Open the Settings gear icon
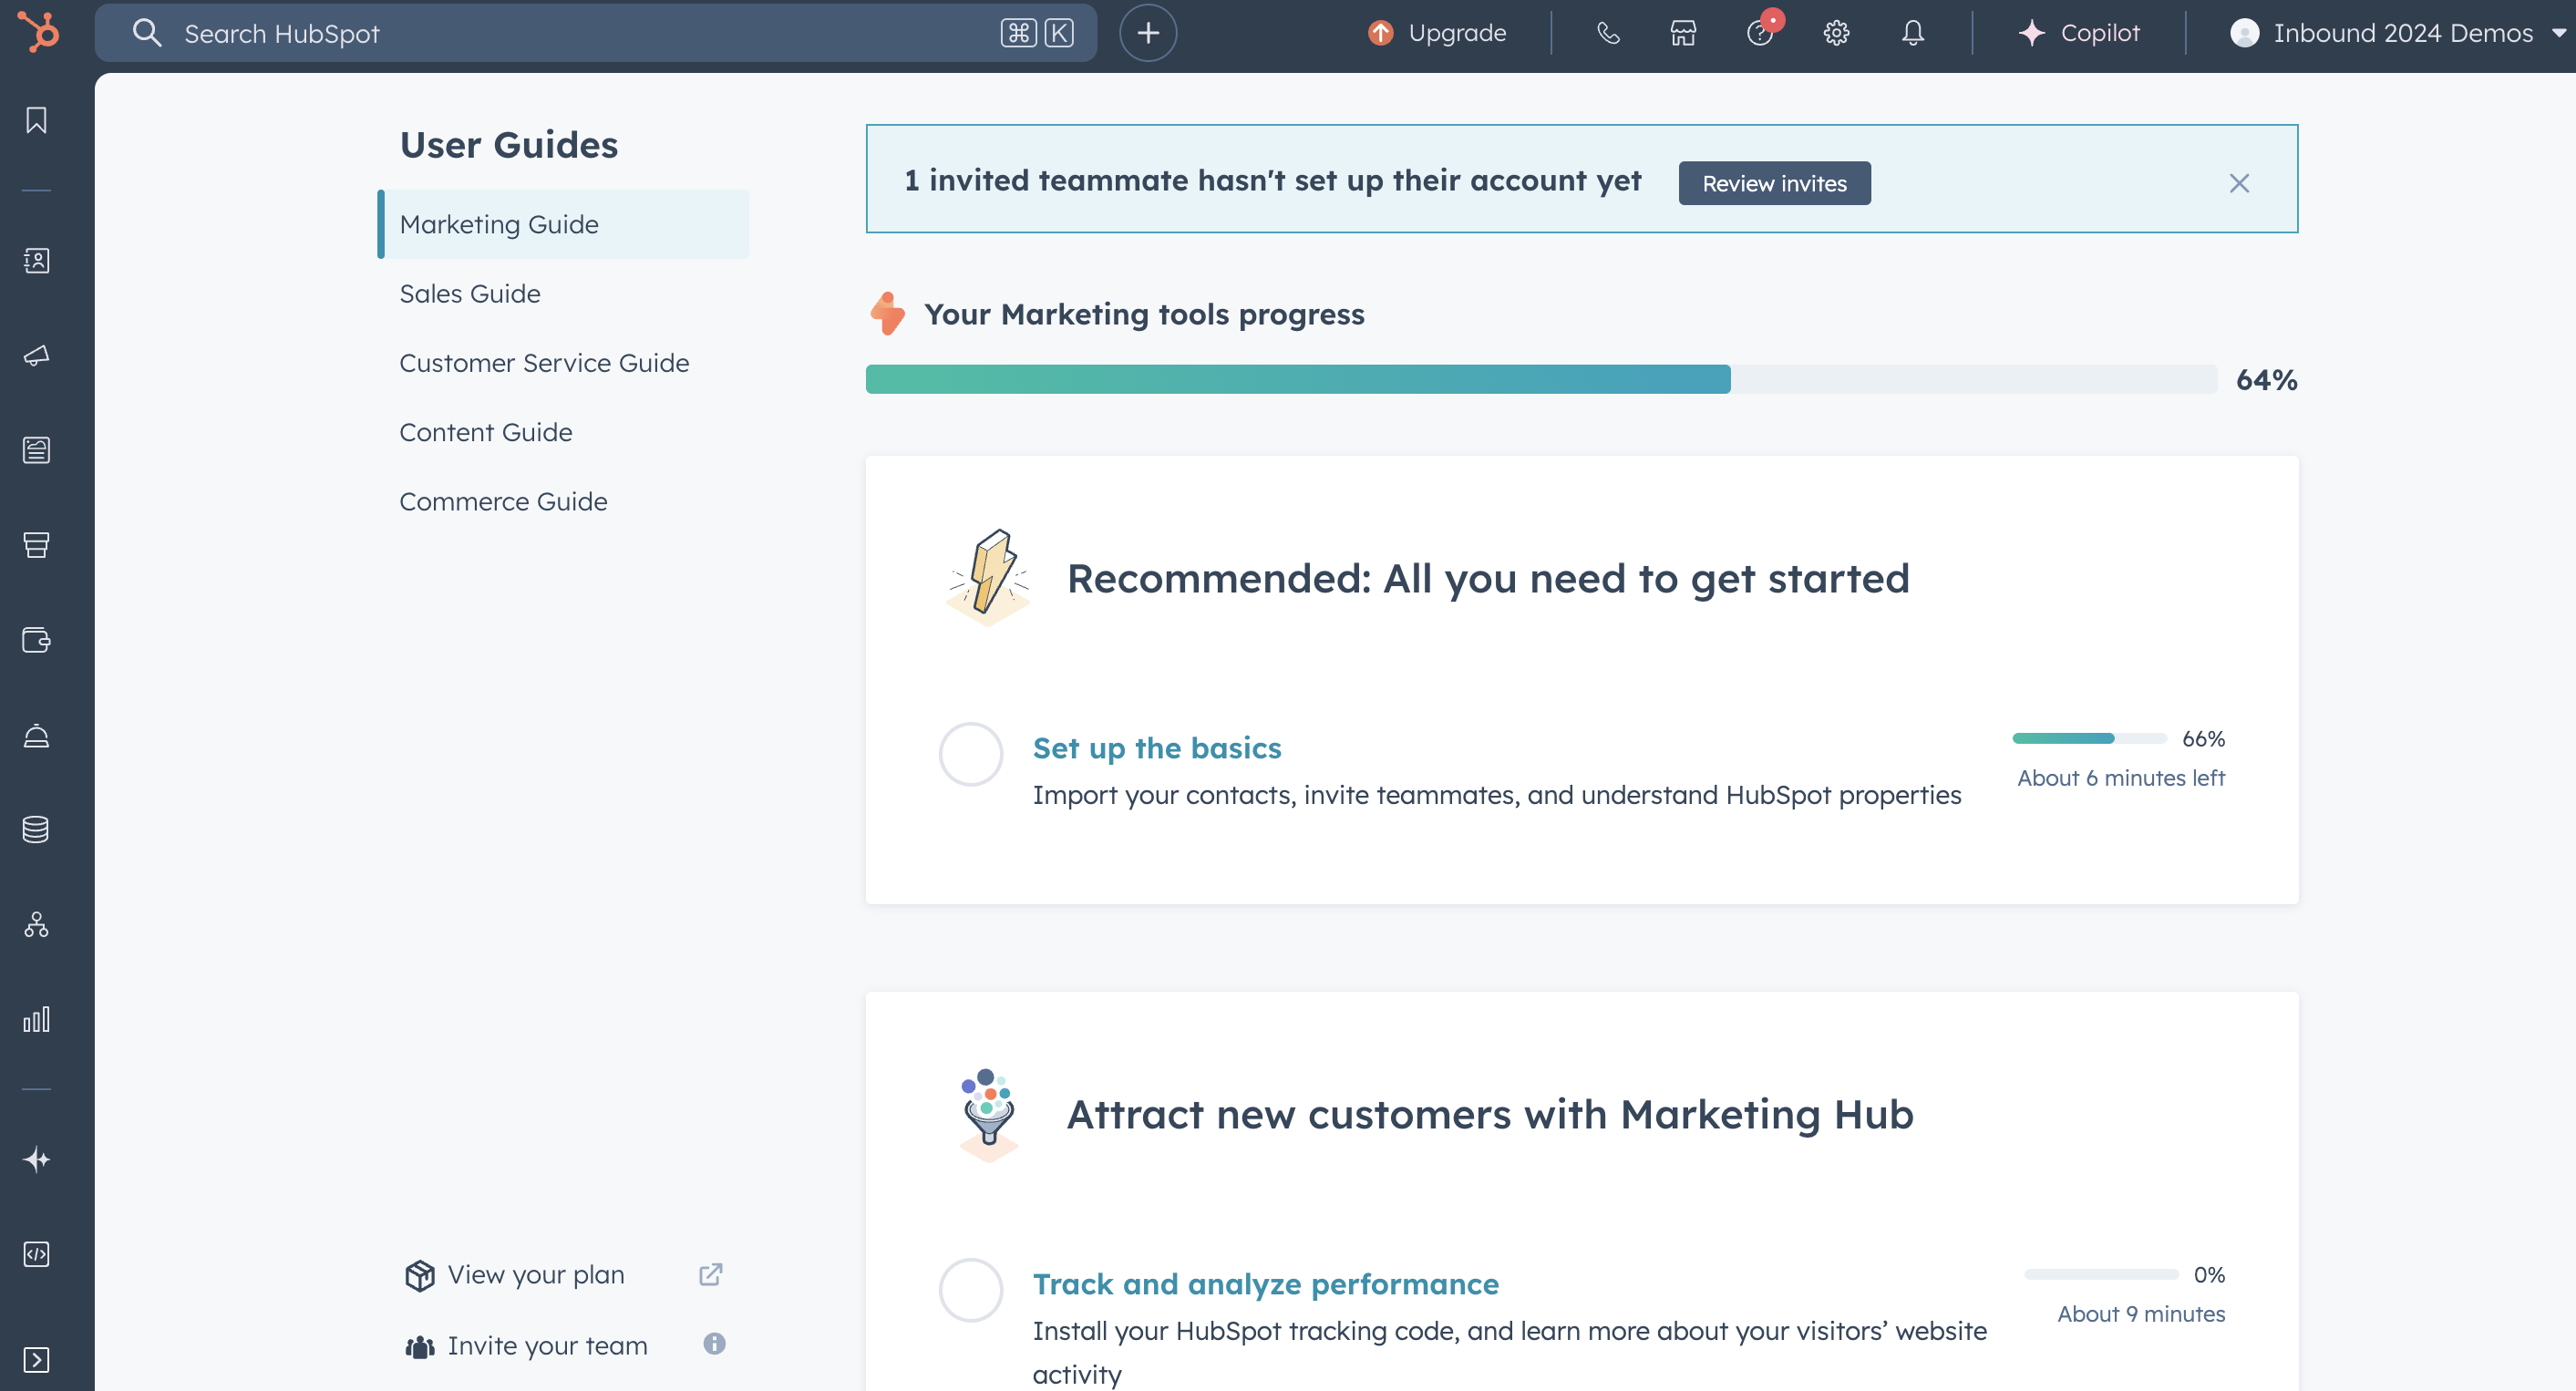 pos(1836,33)
